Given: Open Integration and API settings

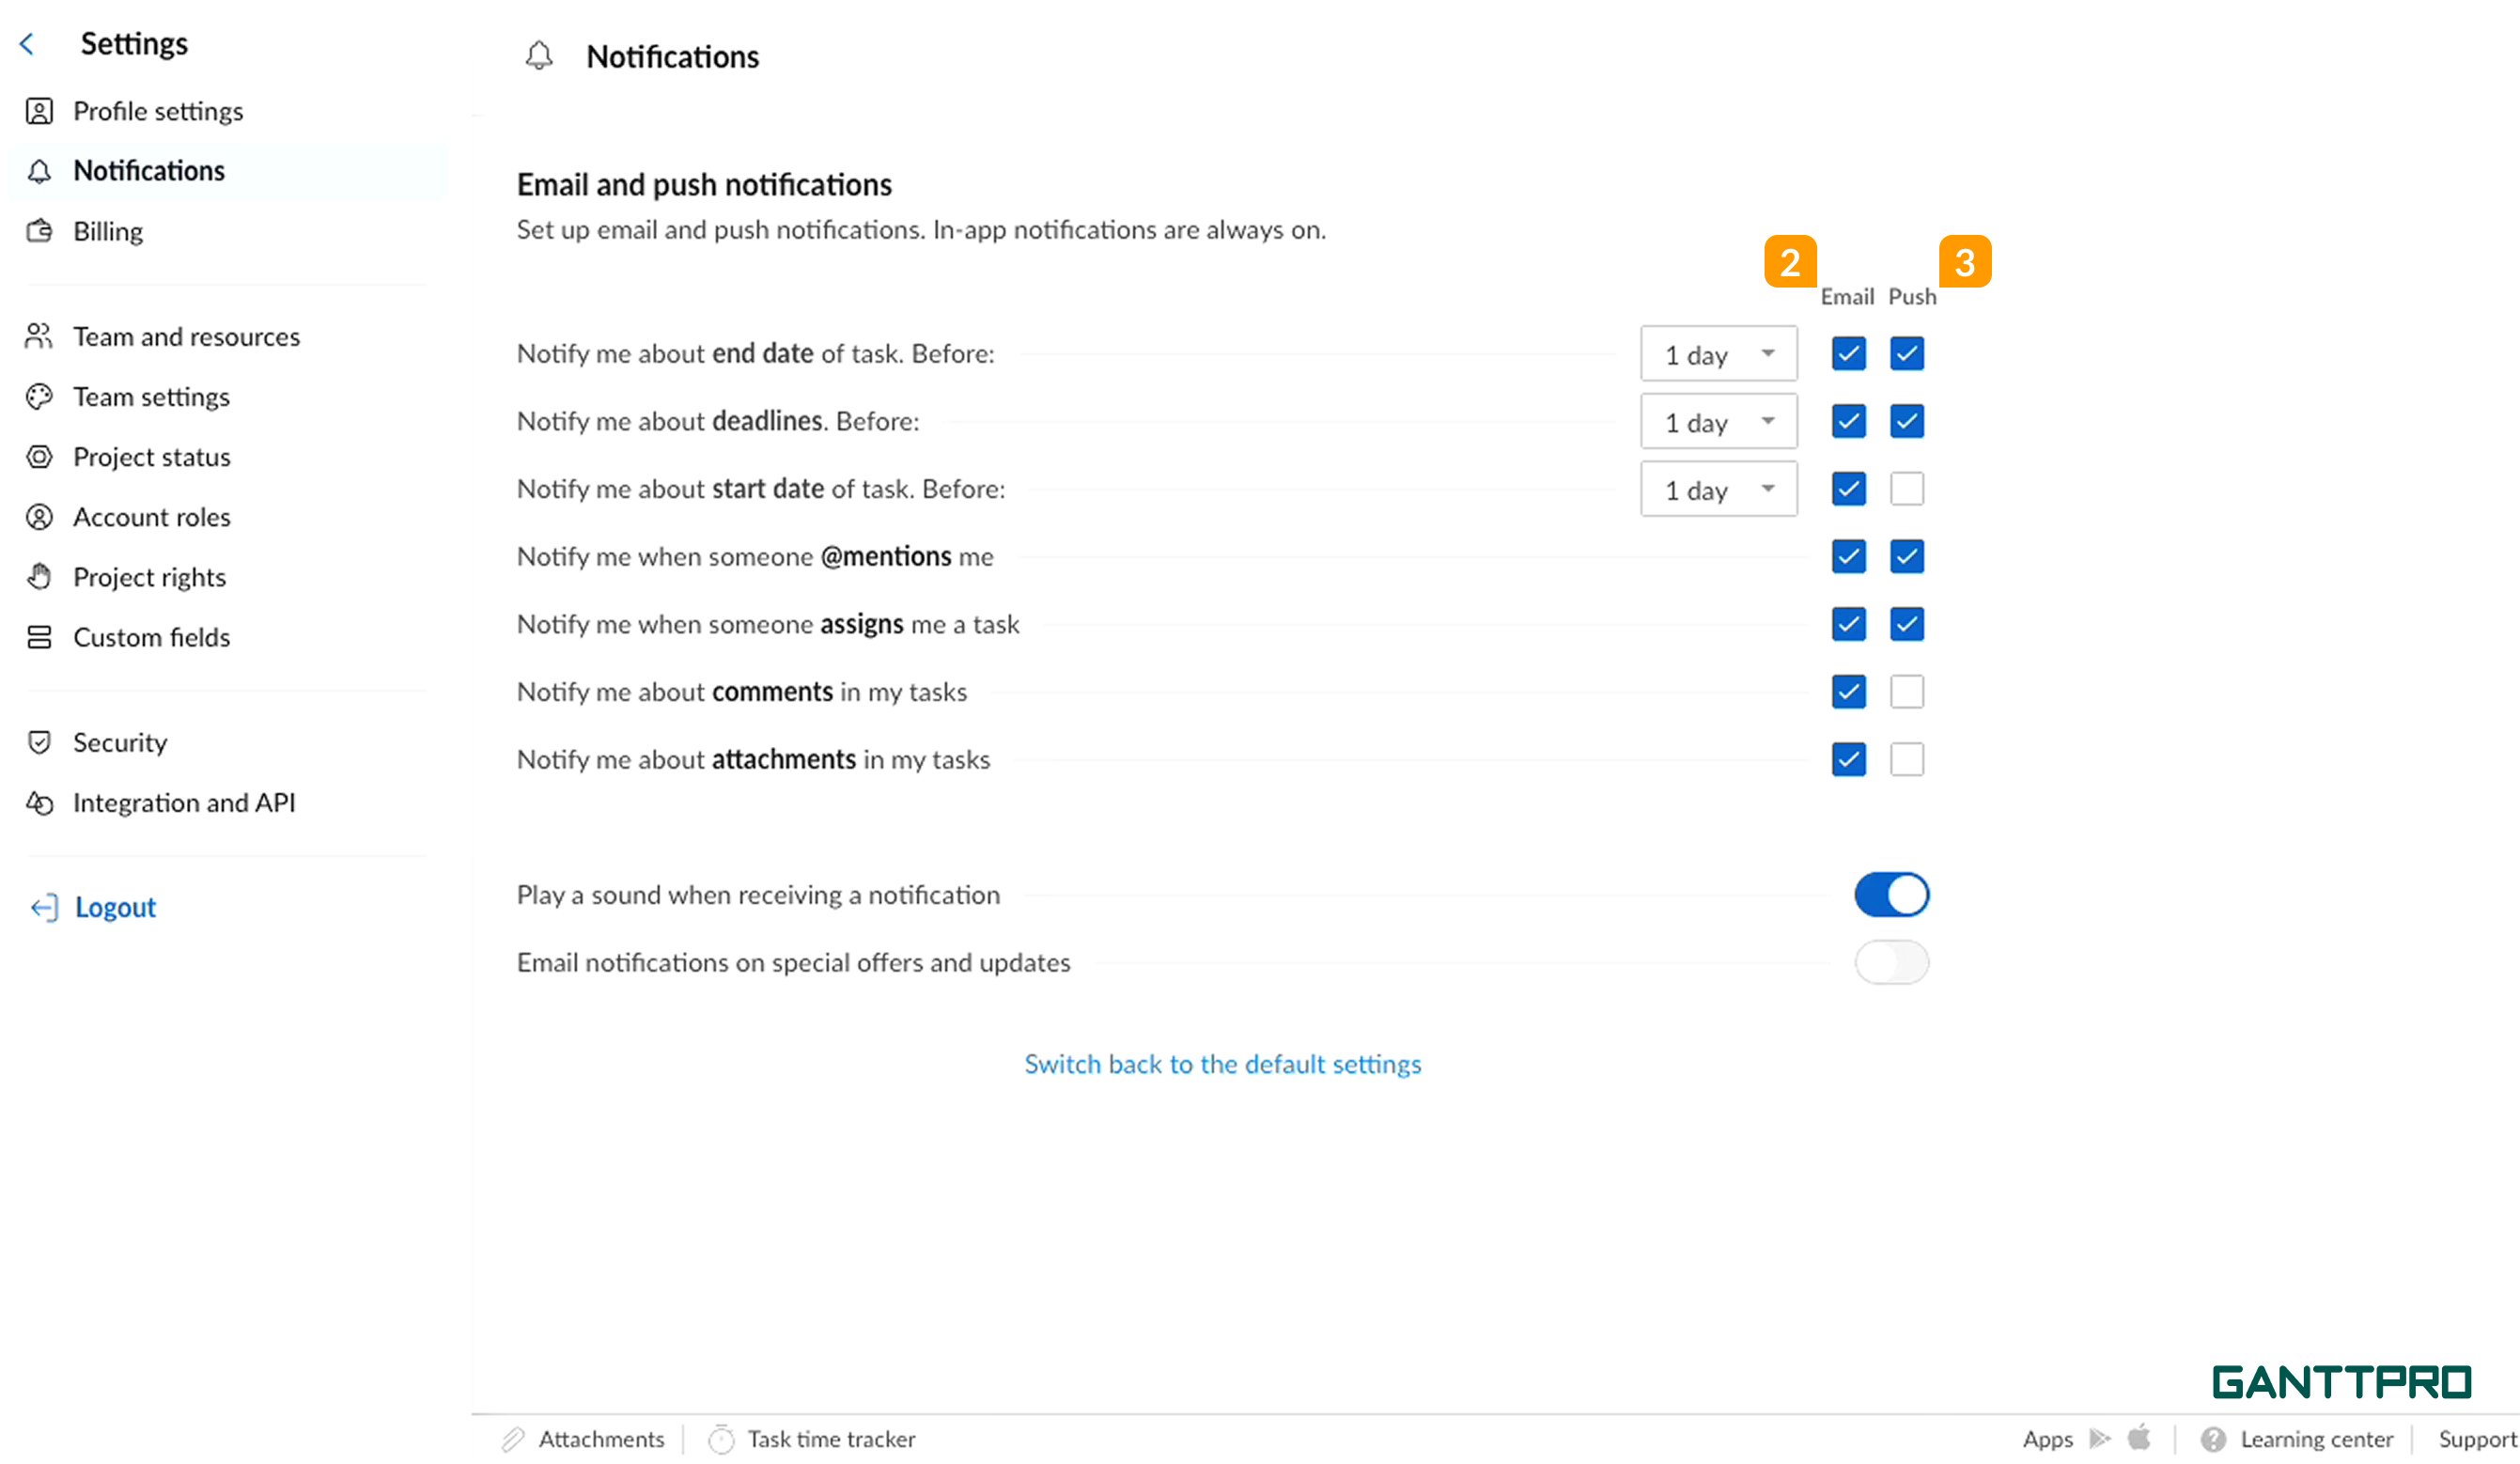Looking at the screenshot, I should point(184,802).
